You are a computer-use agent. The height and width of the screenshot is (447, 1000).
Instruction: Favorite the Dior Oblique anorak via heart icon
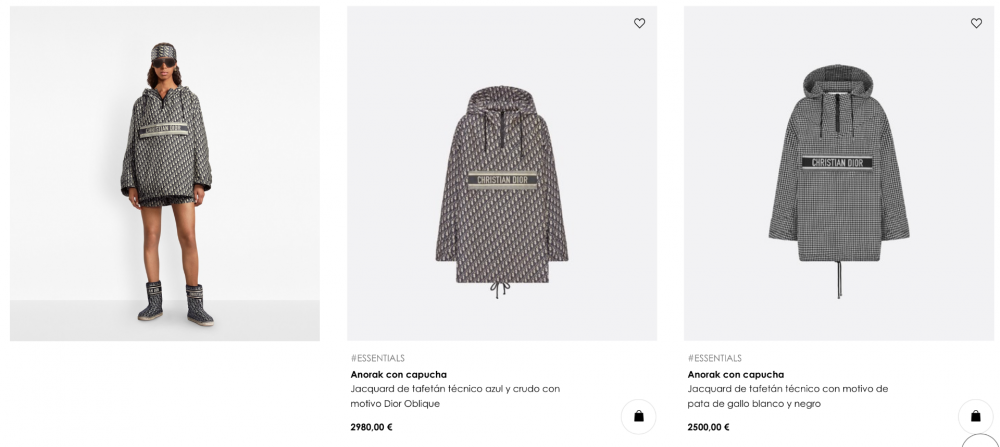[x=640, y=23]
